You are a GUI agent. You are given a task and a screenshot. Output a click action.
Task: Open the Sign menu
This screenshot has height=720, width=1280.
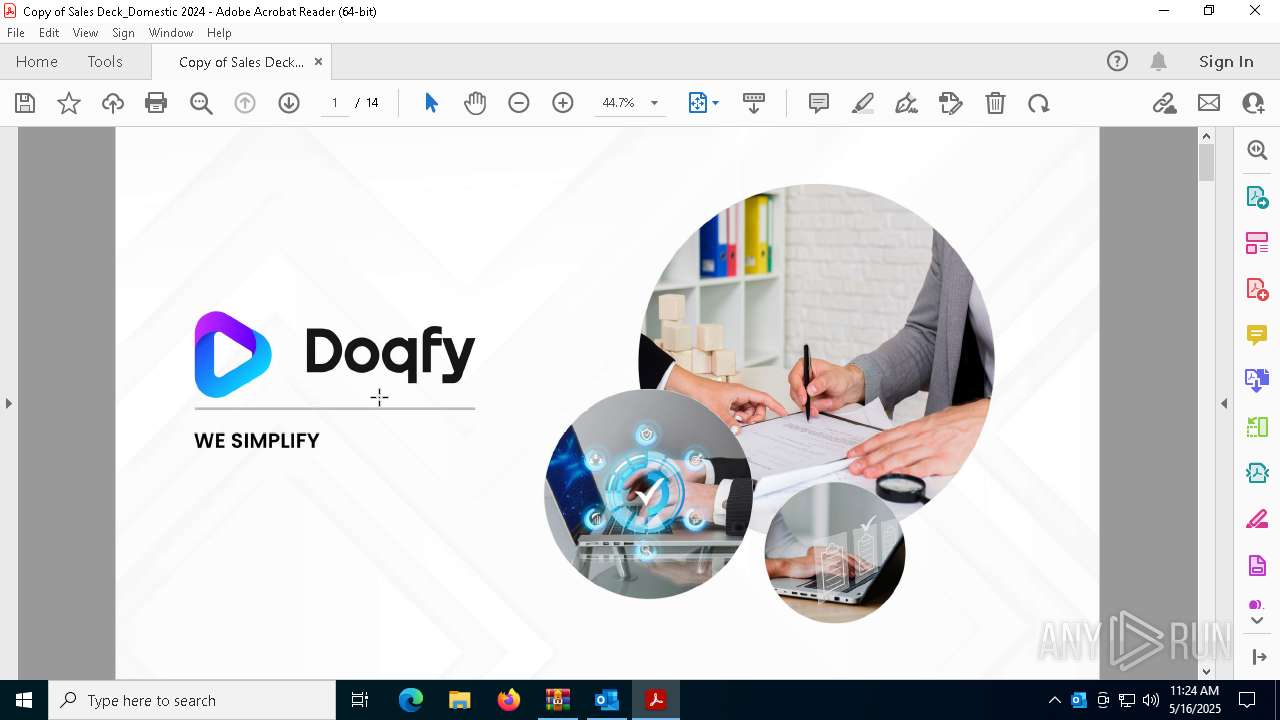[x=124, y=33]
